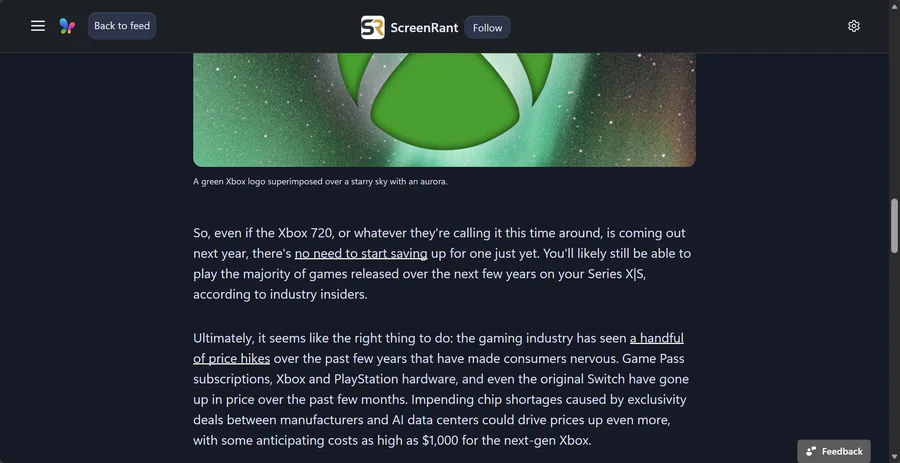Click the colorful MSN logo icon
Image resolution: width=900 pixels, height=463 pixels.
67,26
